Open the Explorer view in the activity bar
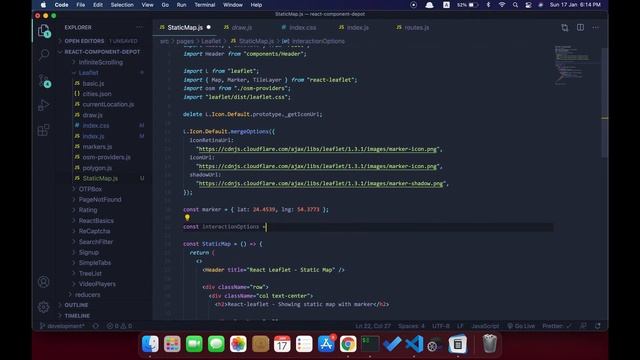The width and height of the screenshot is (640, 360). point(44,30)
